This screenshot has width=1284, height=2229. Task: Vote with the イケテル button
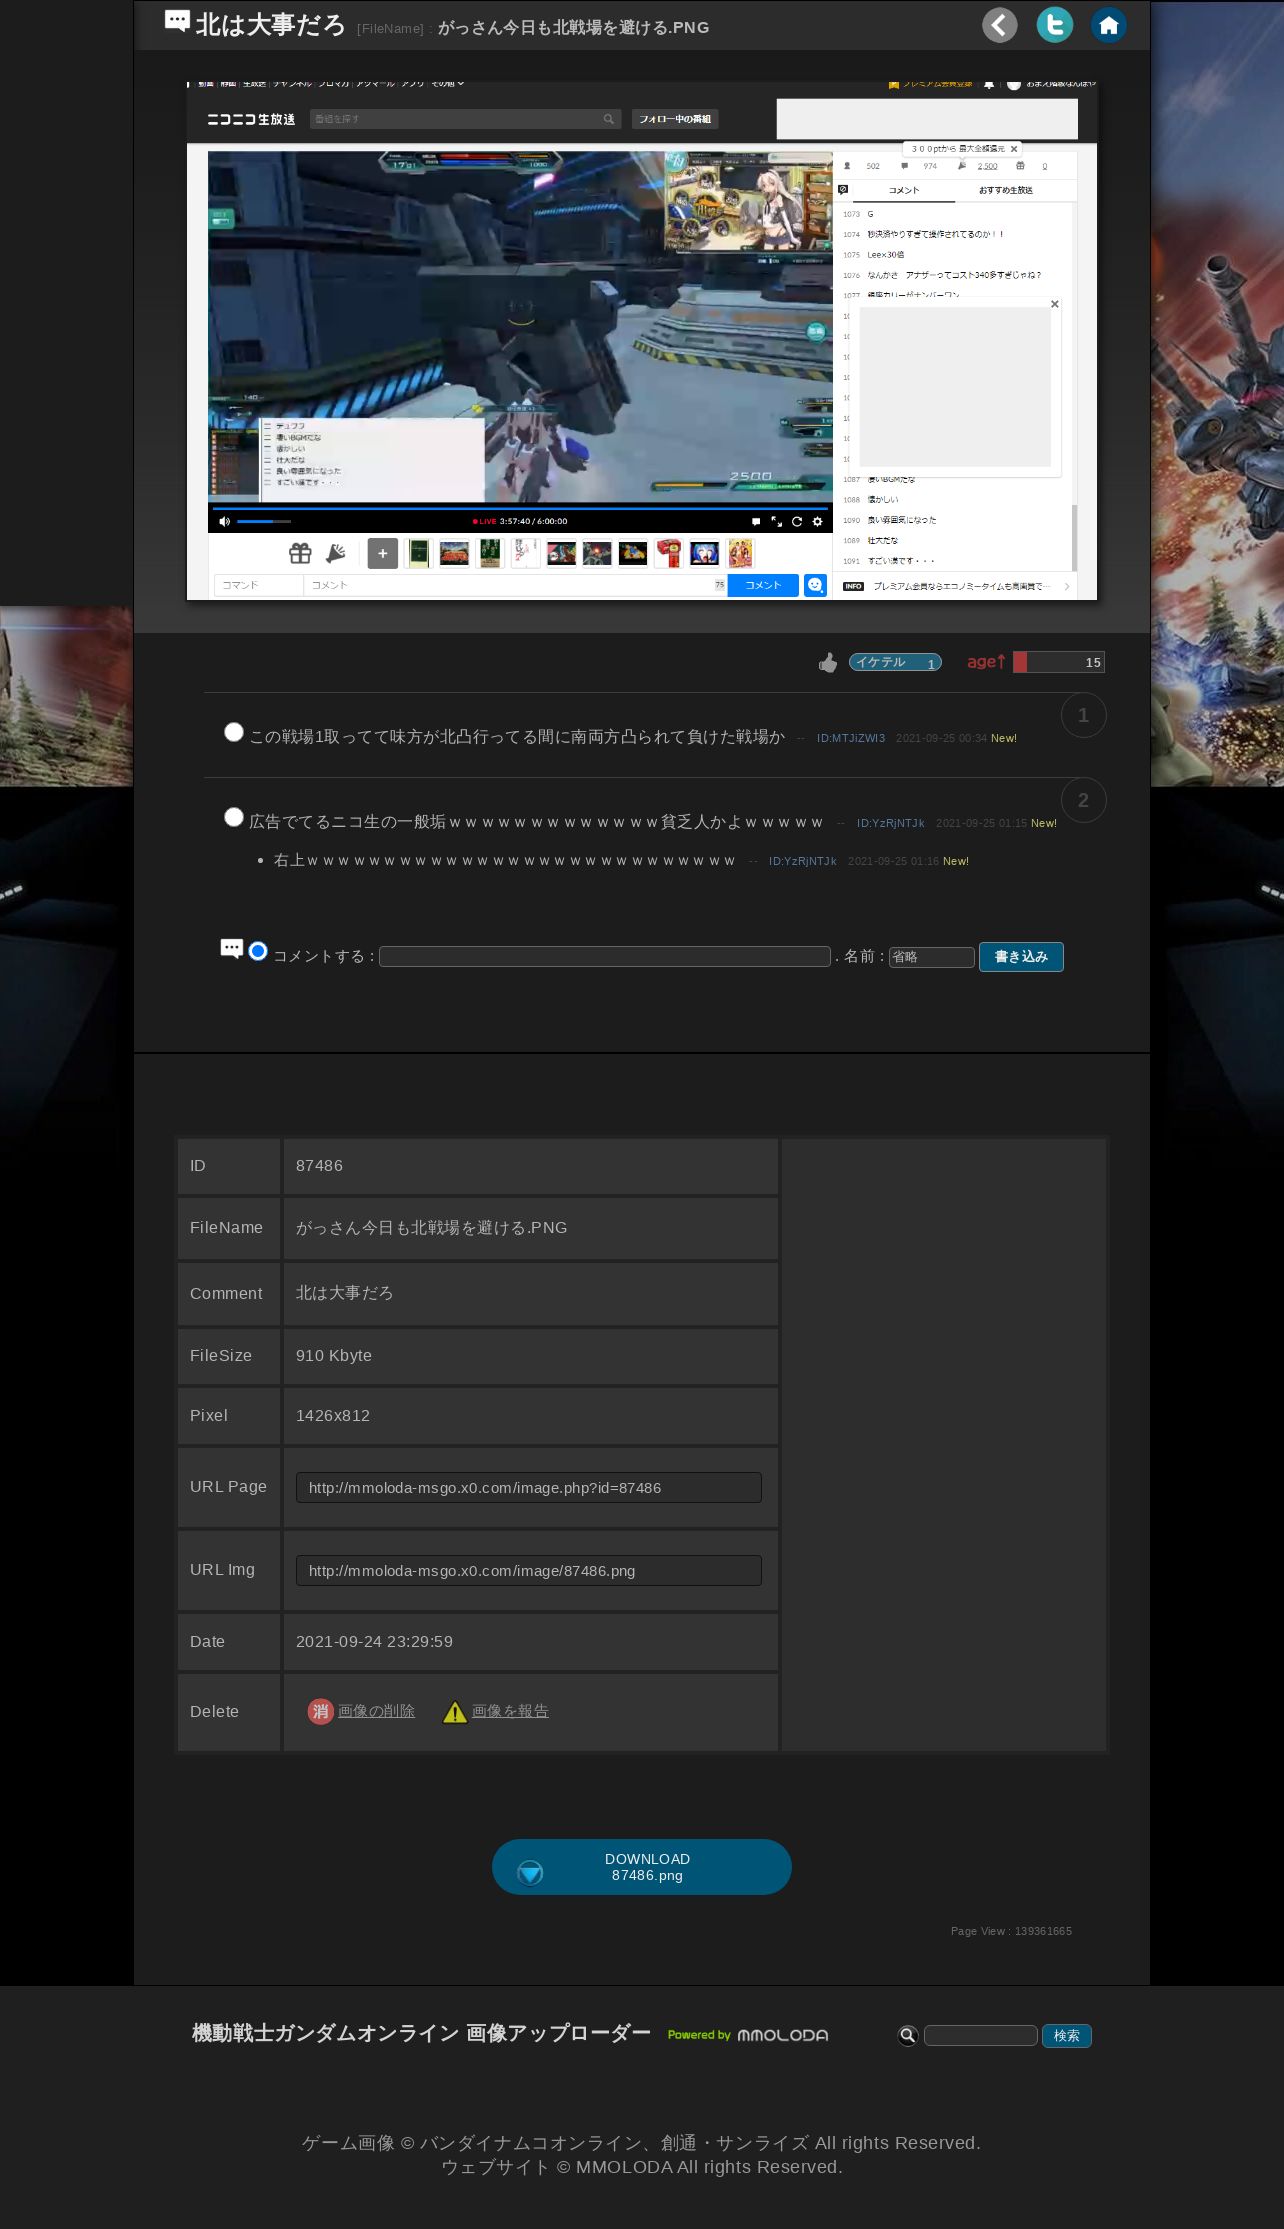tap(895, 662)
